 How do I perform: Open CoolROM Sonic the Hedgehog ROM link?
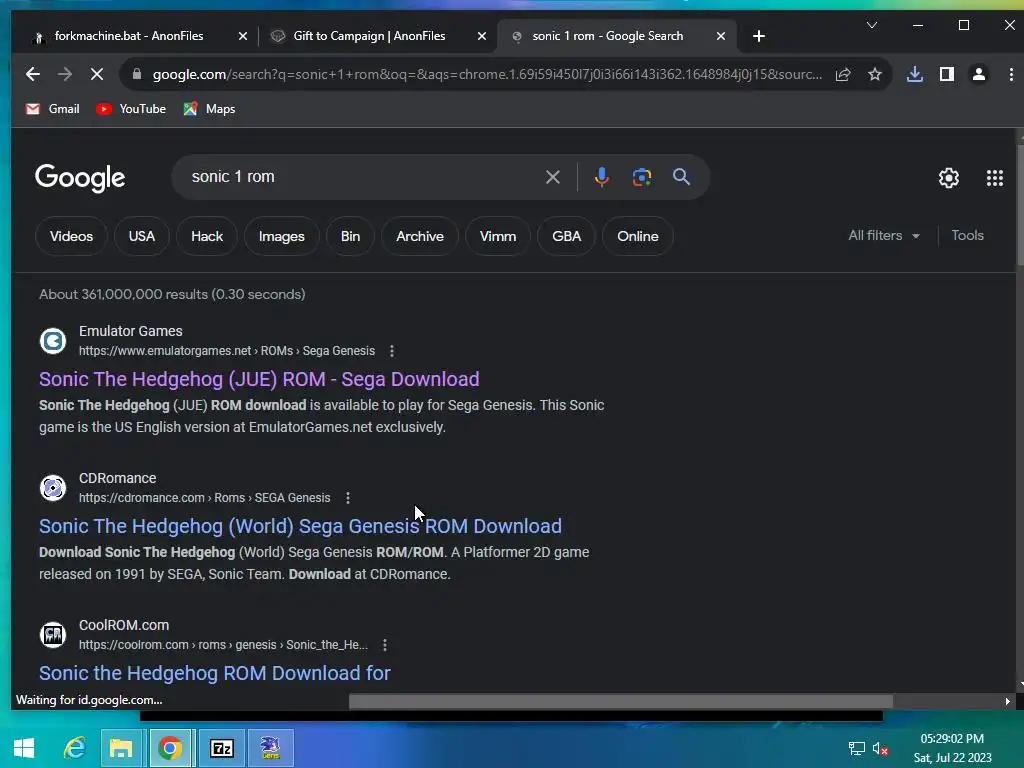[x=215, y=673]
